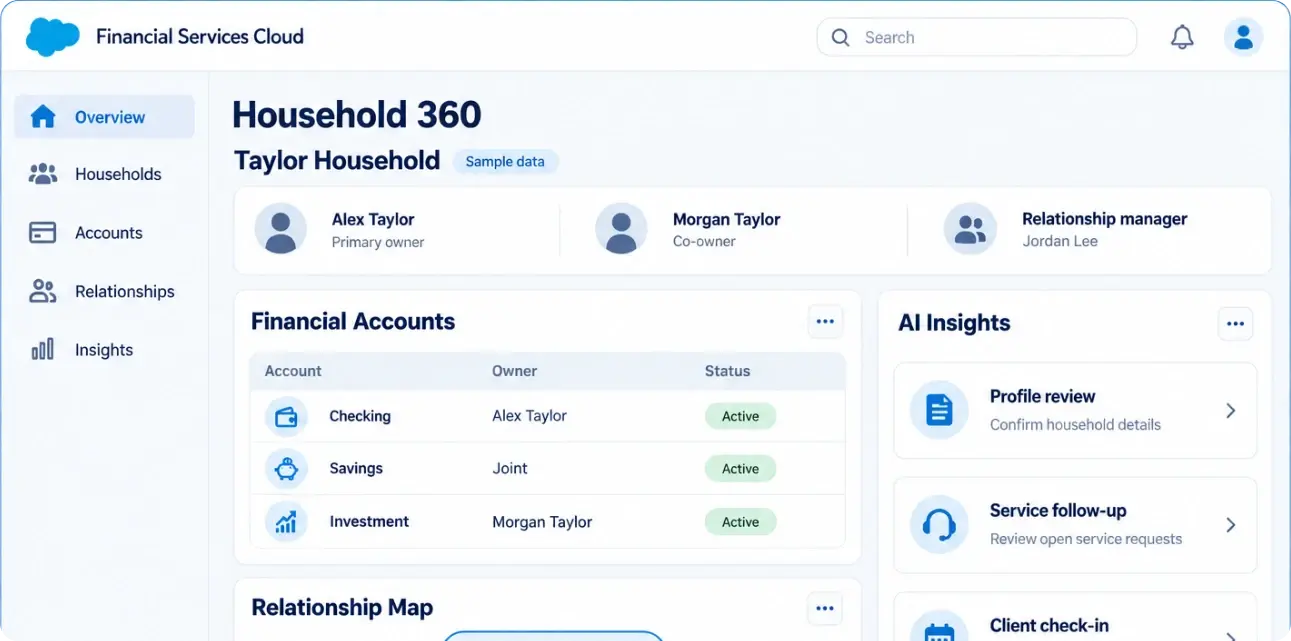Expand the Profile review chevron
The width and height of the screenshot is (1291, 641).
pos(1231,411)
